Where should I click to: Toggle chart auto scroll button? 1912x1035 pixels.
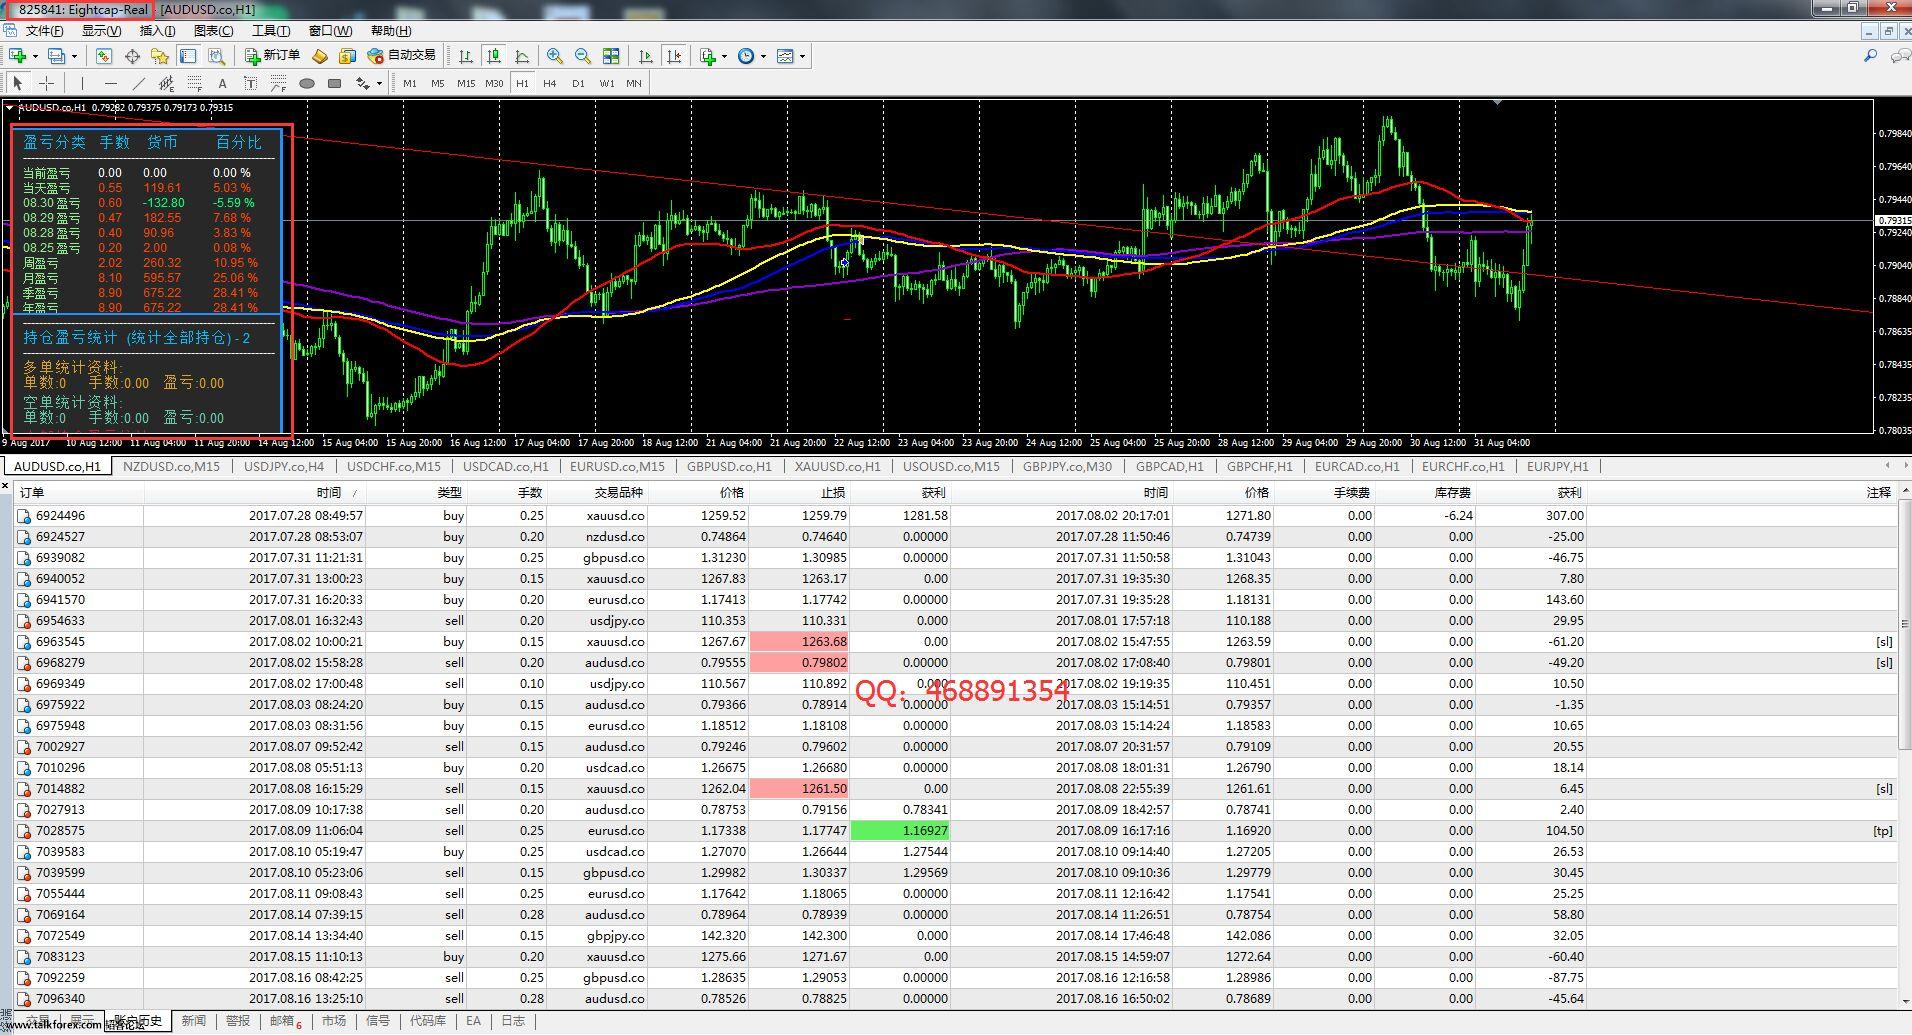coord(646,56)
